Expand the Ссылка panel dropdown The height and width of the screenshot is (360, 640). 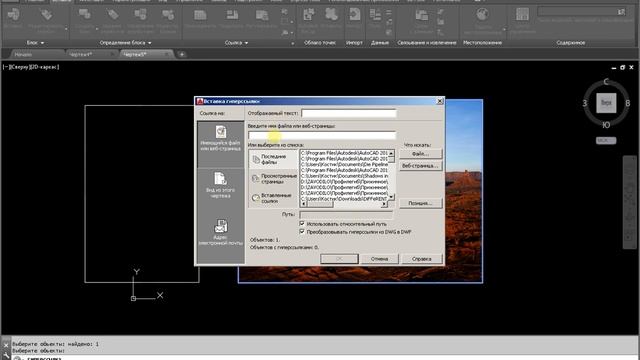click(x=236, y=42)
